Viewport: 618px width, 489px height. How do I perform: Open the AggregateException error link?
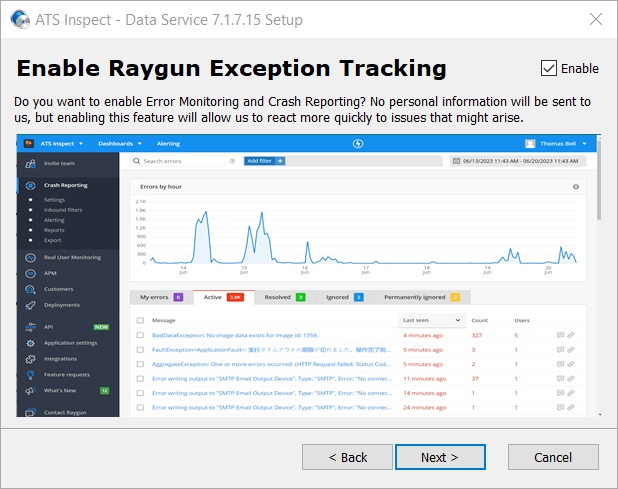[272, 364]
